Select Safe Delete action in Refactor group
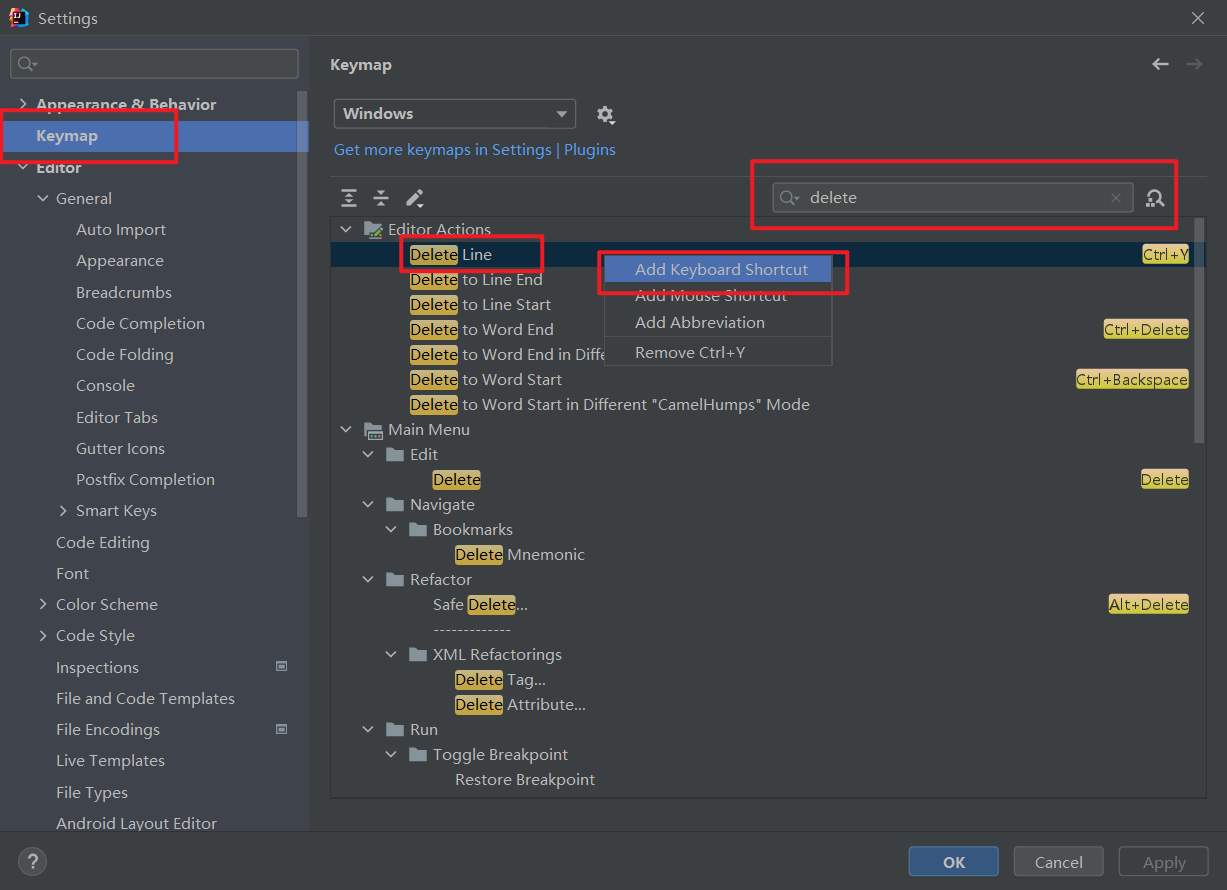This screenshot has height=890, width=1227. tap(480, 605)
